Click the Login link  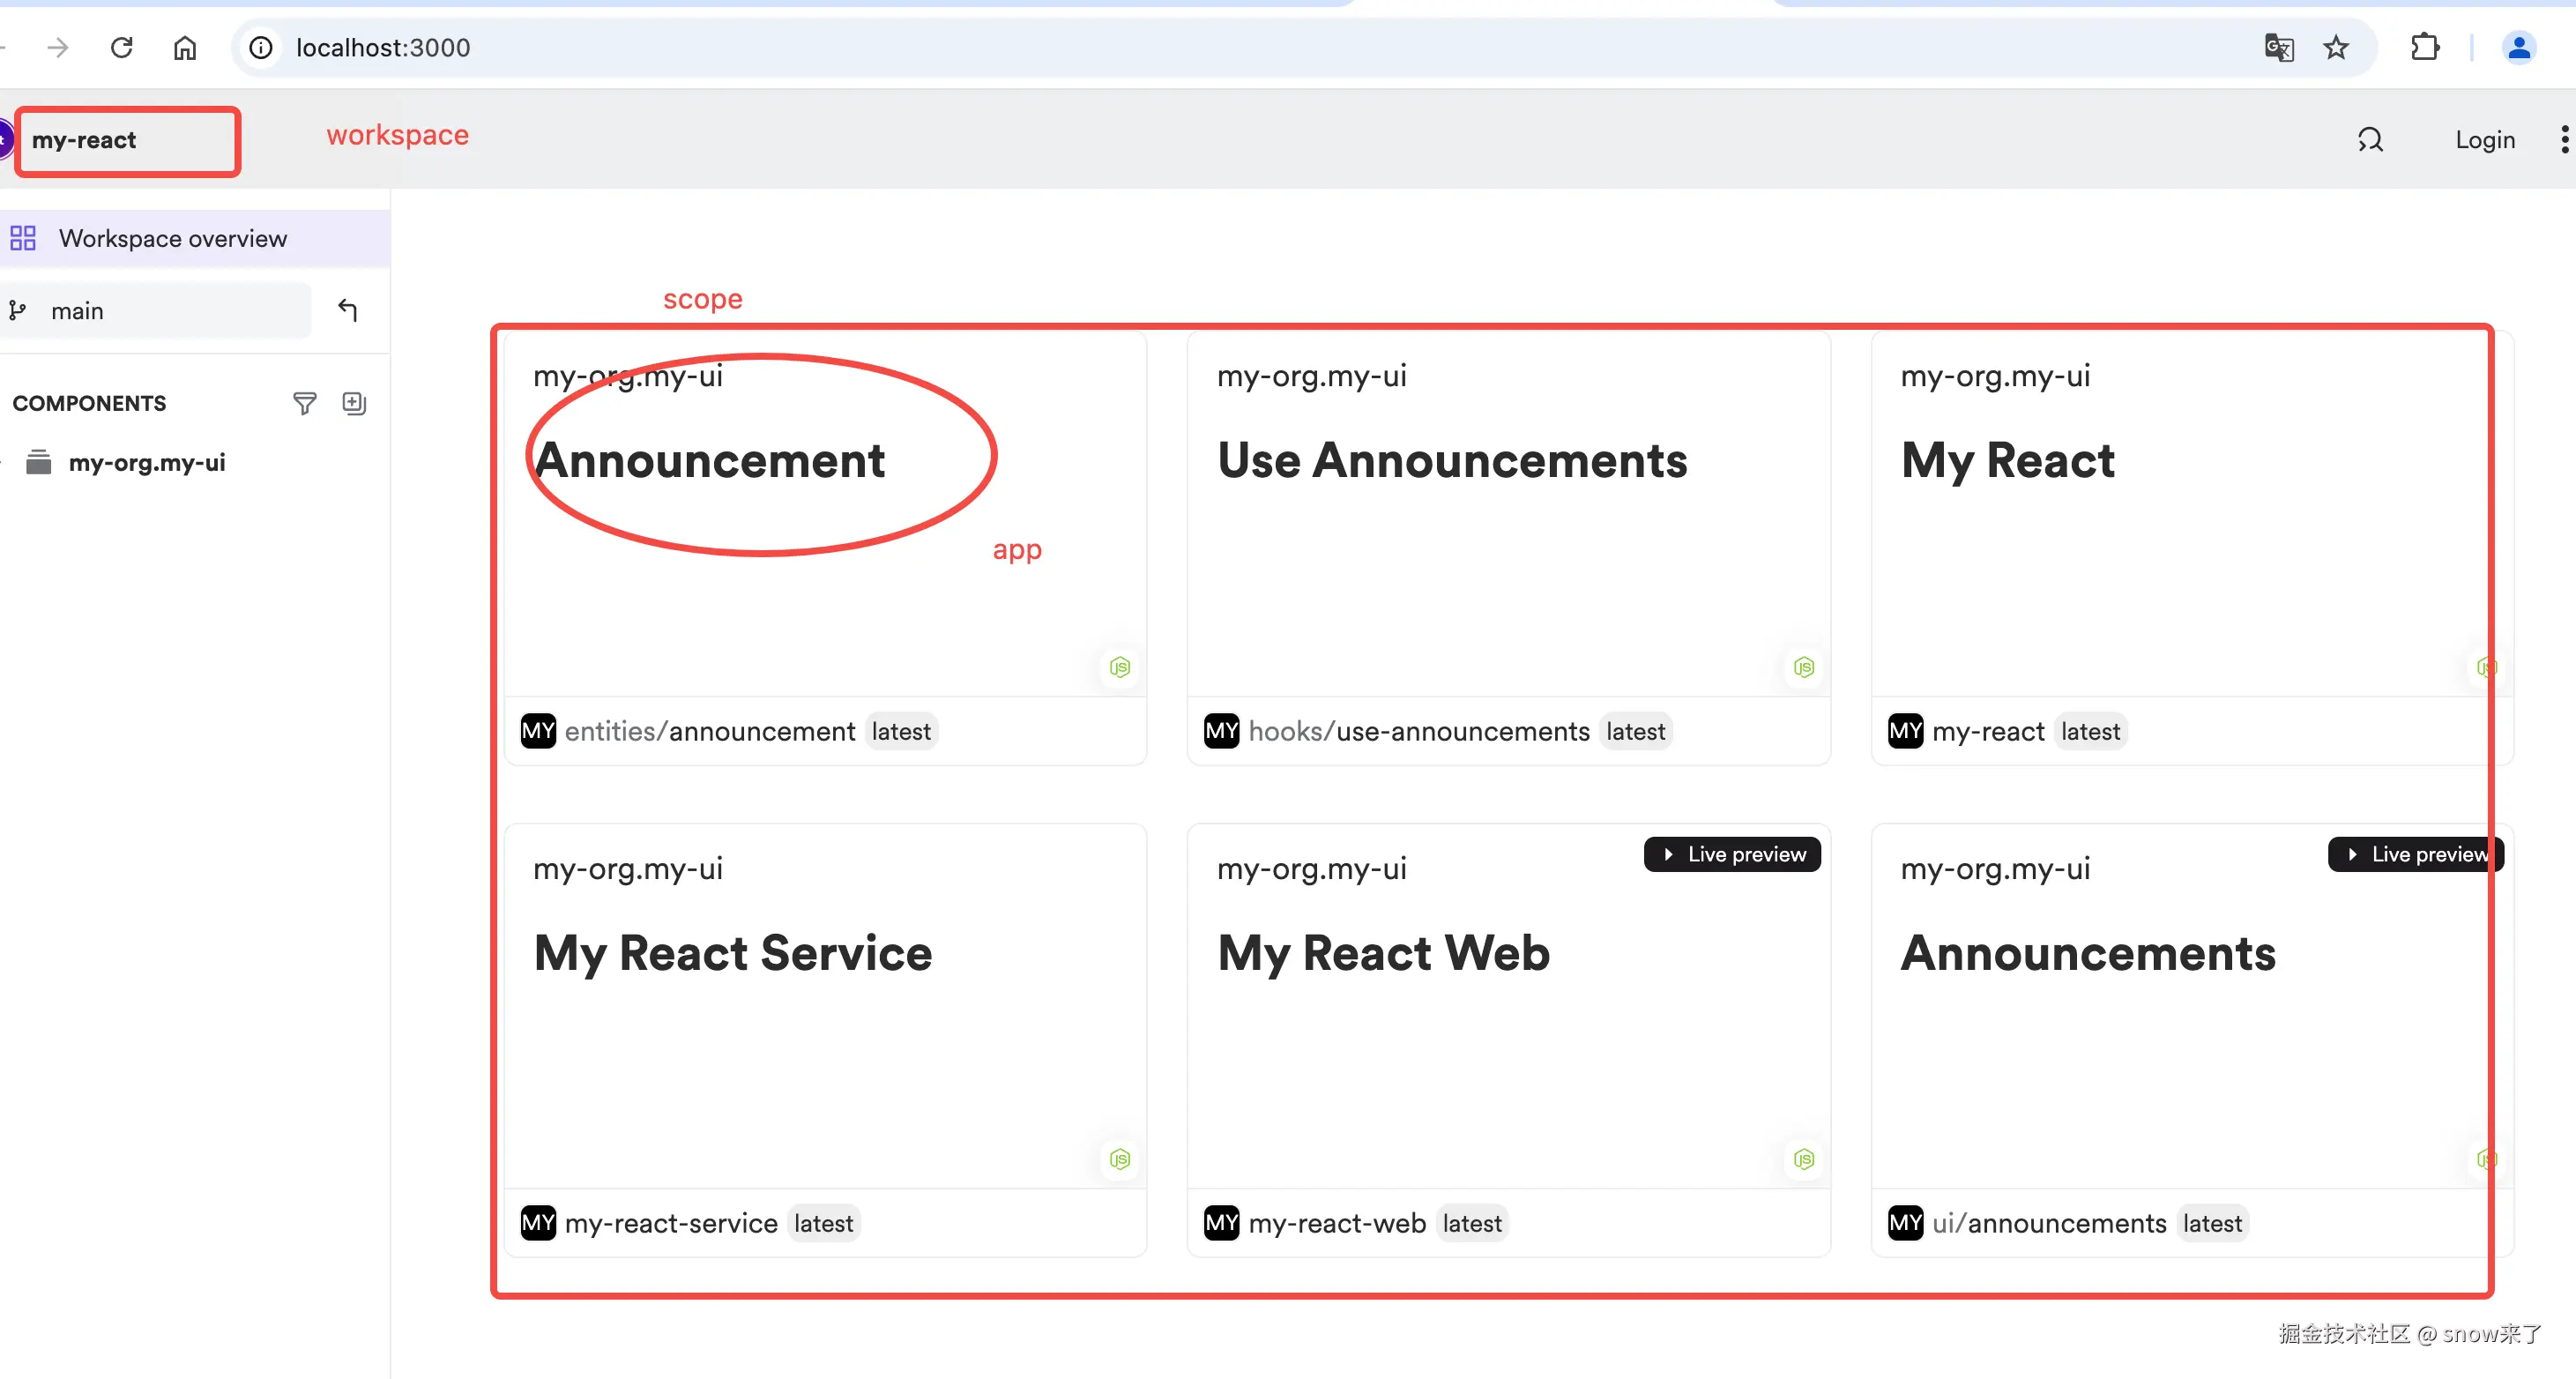2484,140
